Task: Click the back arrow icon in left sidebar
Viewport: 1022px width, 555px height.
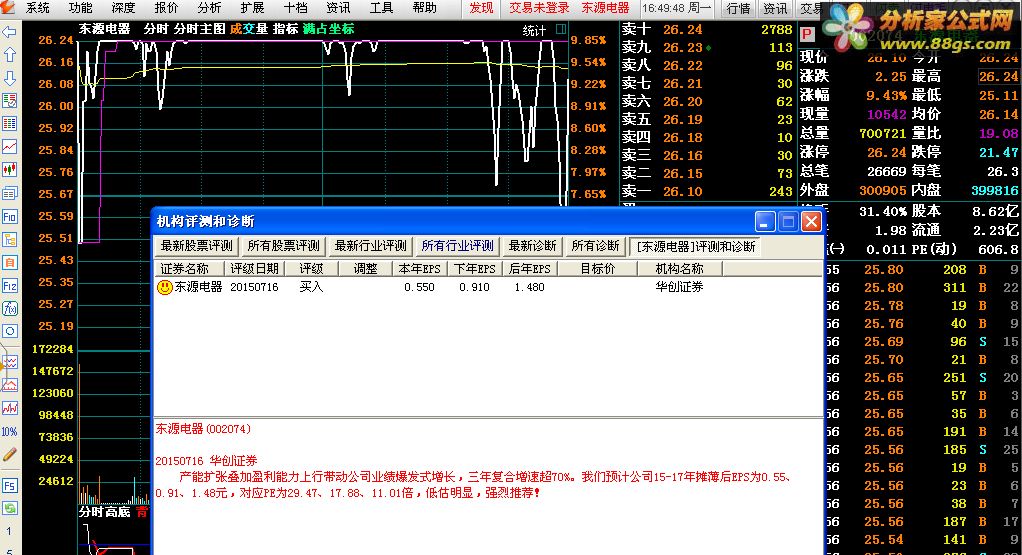Action: click(10, 32)
